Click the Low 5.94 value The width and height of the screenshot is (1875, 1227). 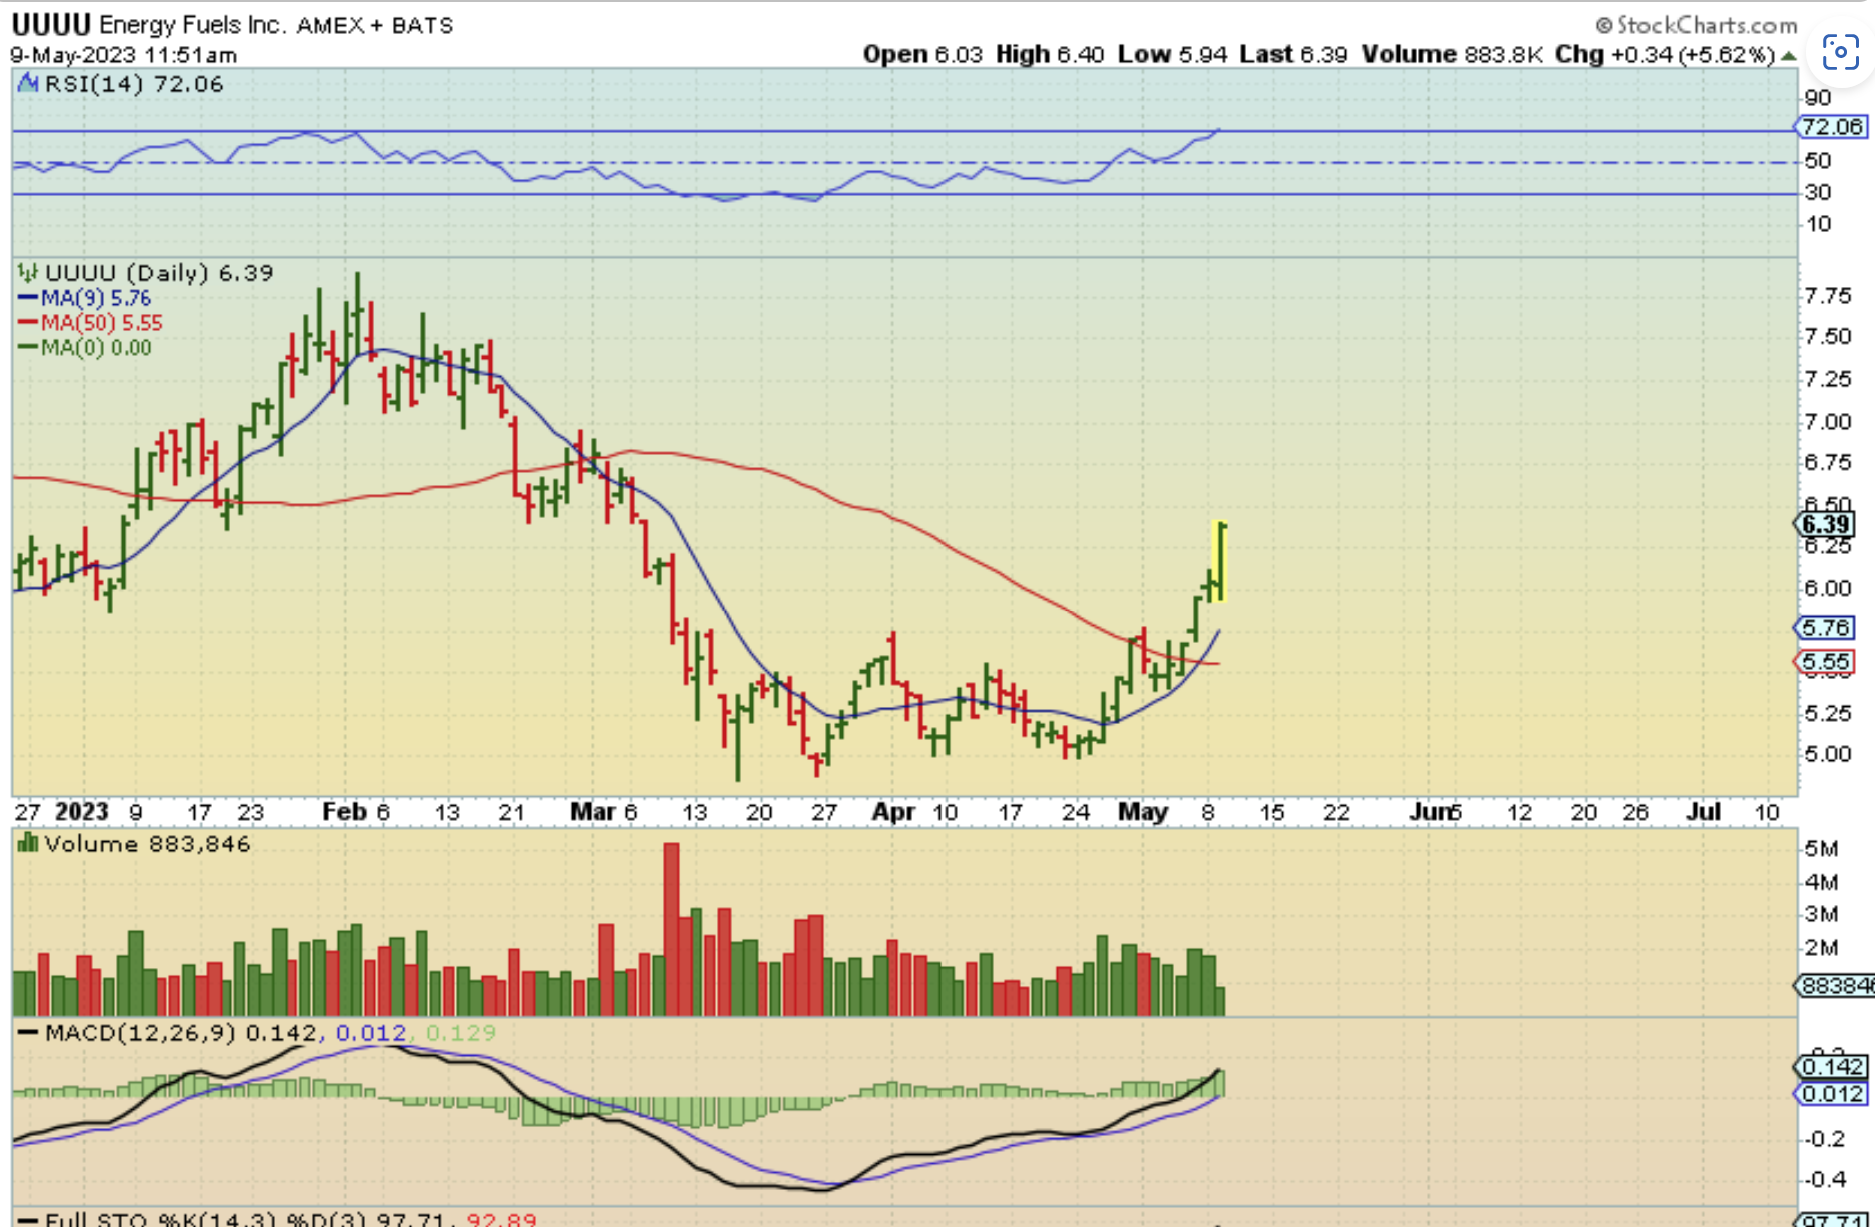point(1172,54)
